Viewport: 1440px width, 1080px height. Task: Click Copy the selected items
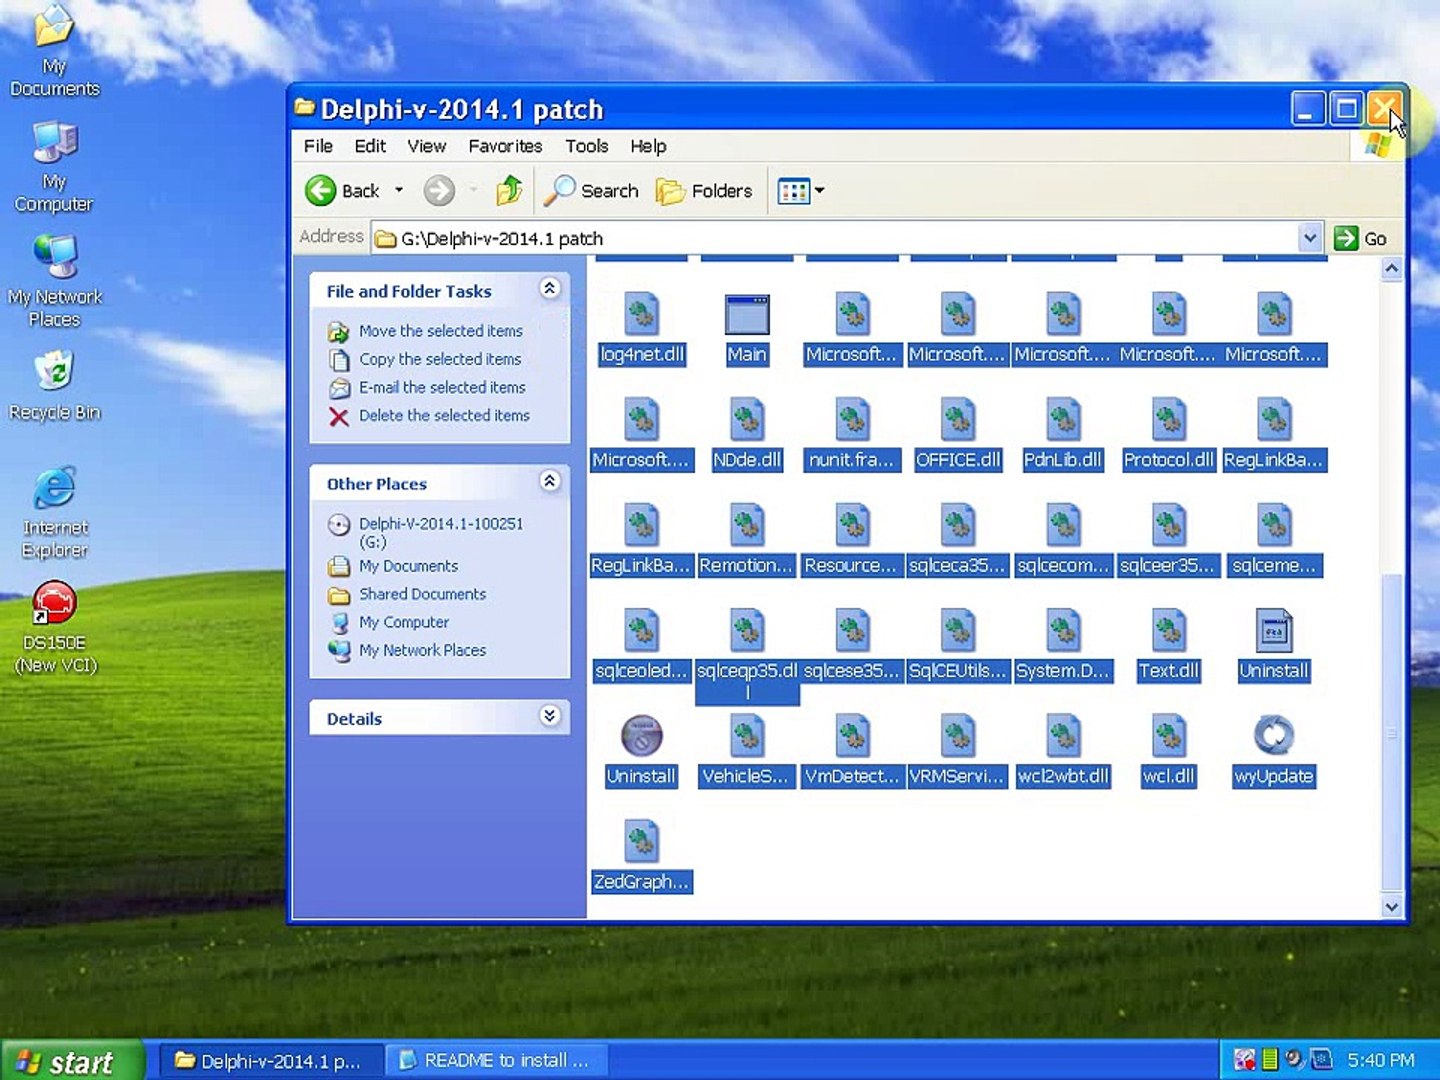tap(440, 359)
